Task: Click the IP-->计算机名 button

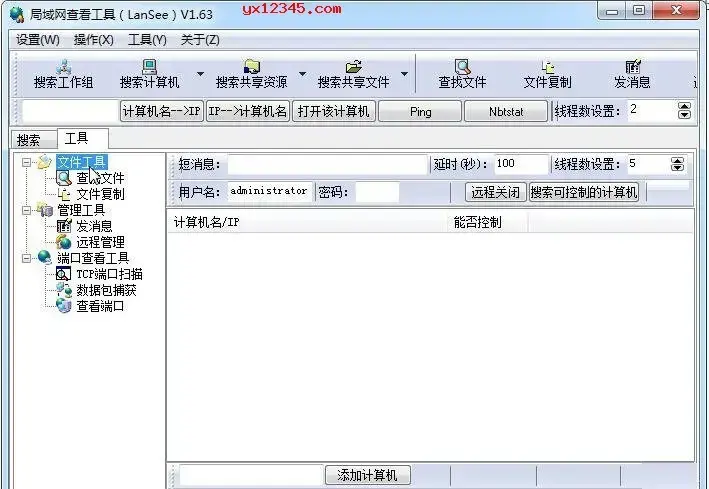Action: 248,111
